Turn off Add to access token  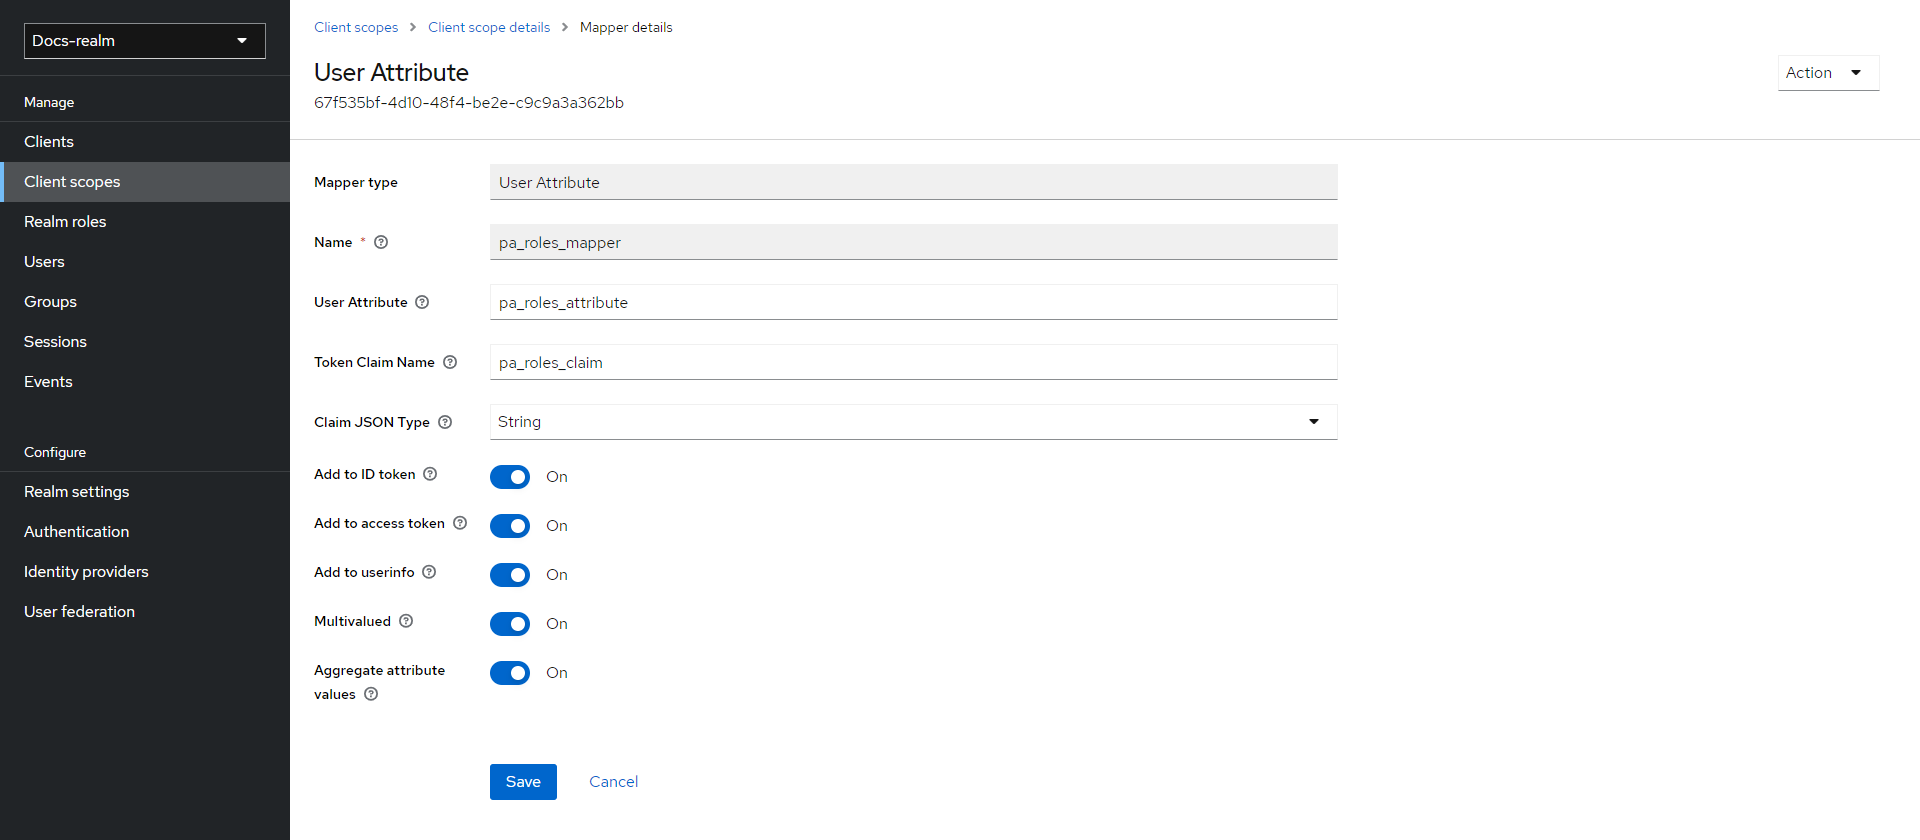510,526
